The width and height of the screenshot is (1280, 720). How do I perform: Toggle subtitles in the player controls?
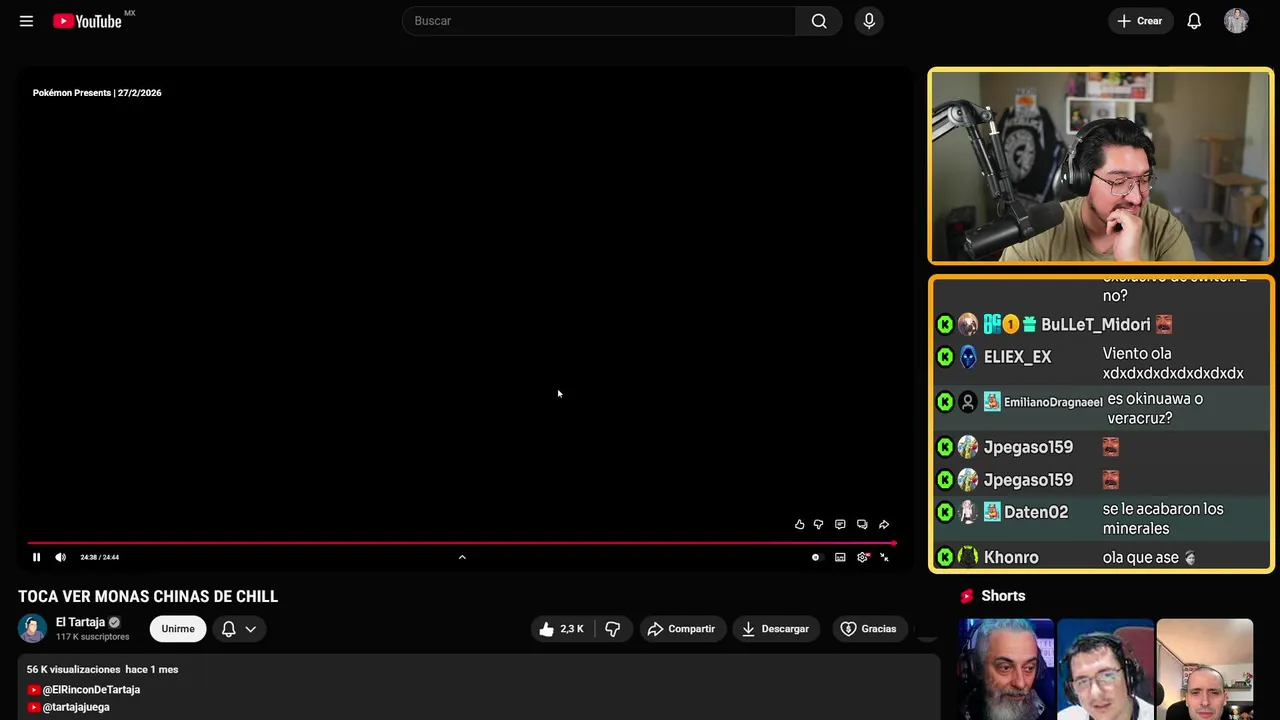click(840, 557)
